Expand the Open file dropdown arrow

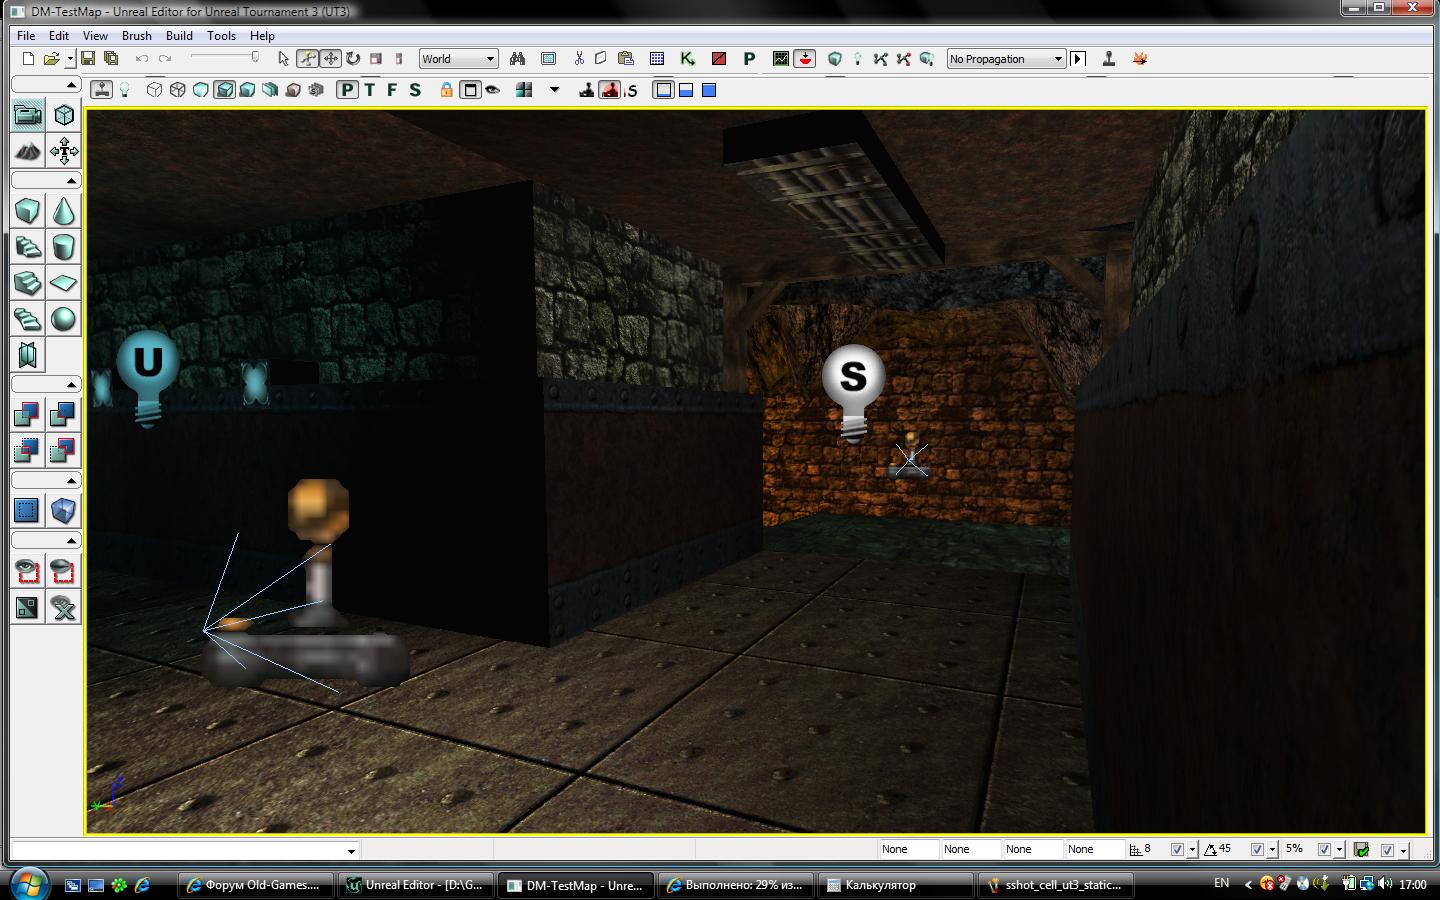(x=70, y=59)
